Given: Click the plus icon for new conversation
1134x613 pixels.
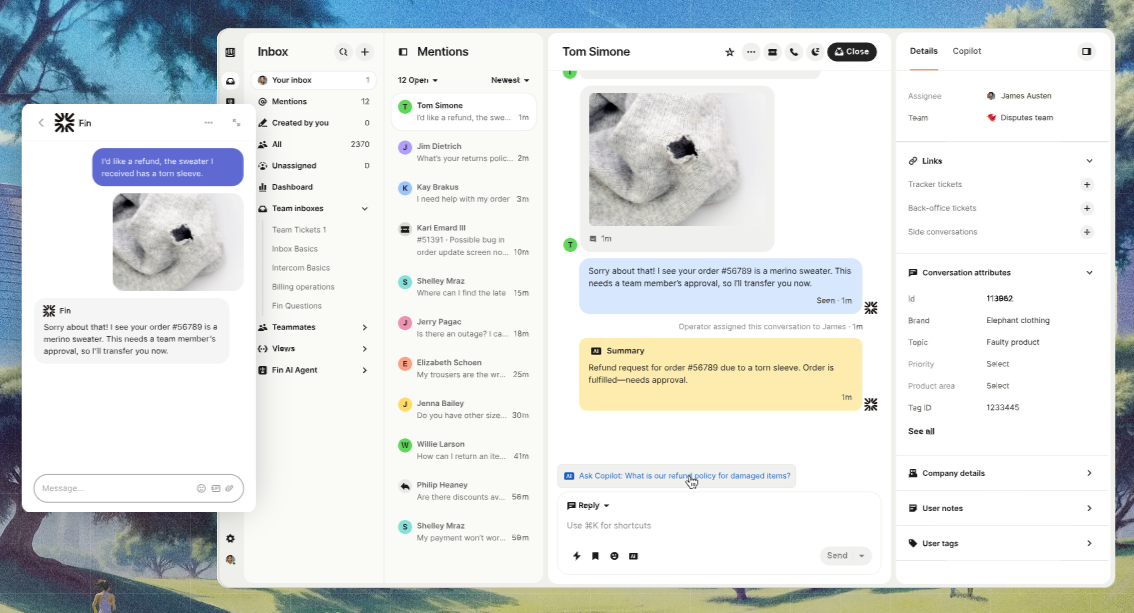Looking at the screenshot, I should coord(365,52).
